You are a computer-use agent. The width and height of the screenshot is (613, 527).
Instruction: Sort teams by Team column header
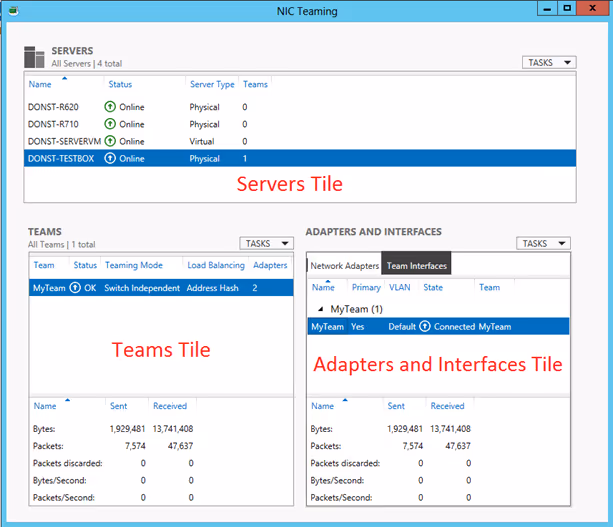[44, 265]
